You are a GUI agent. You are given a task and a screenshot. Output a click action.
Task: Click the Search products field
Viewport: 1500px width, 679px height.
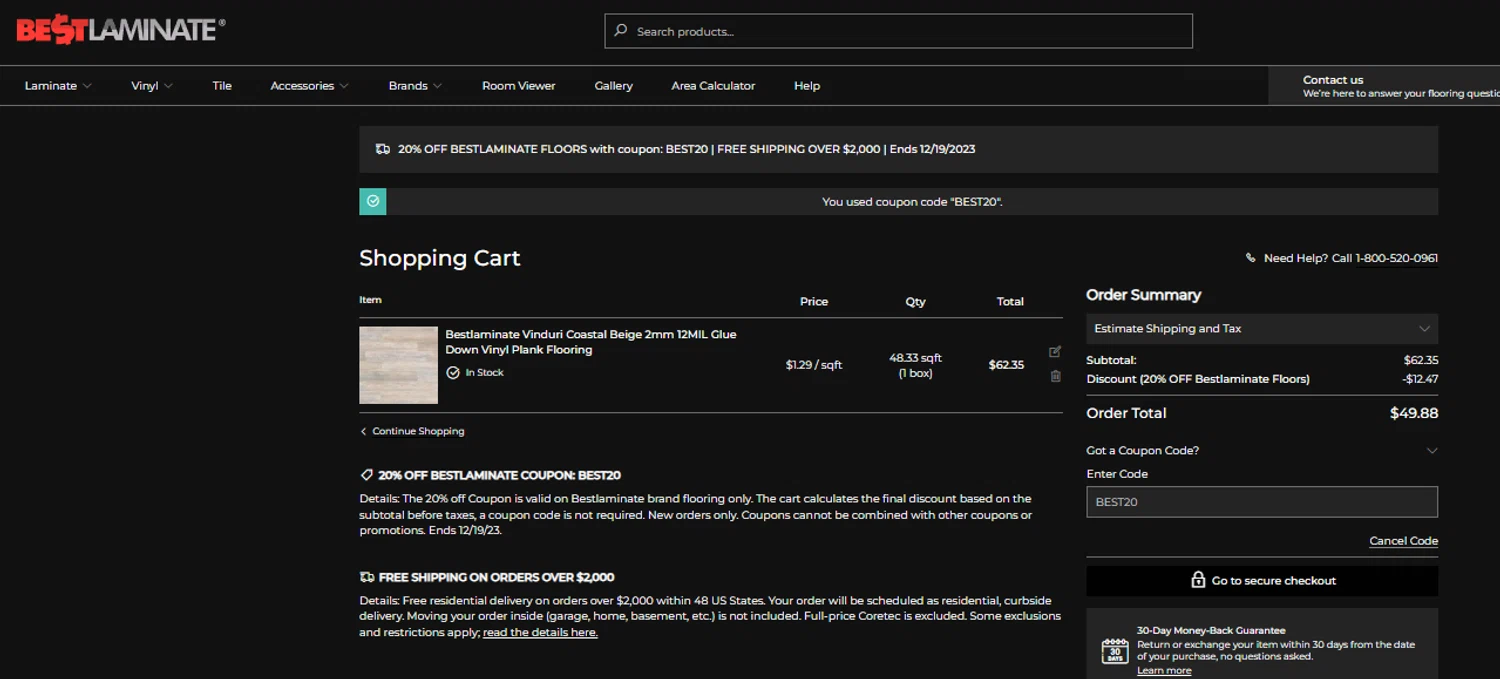898,31
